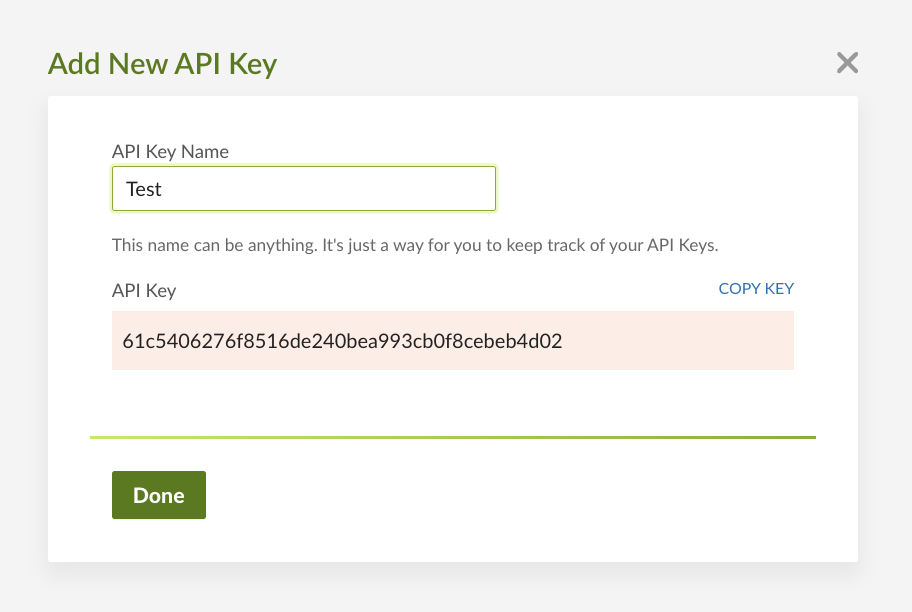Click the COPY KEY link
The width and height of the screenshot is (912, 612).
tap(756, 289)
